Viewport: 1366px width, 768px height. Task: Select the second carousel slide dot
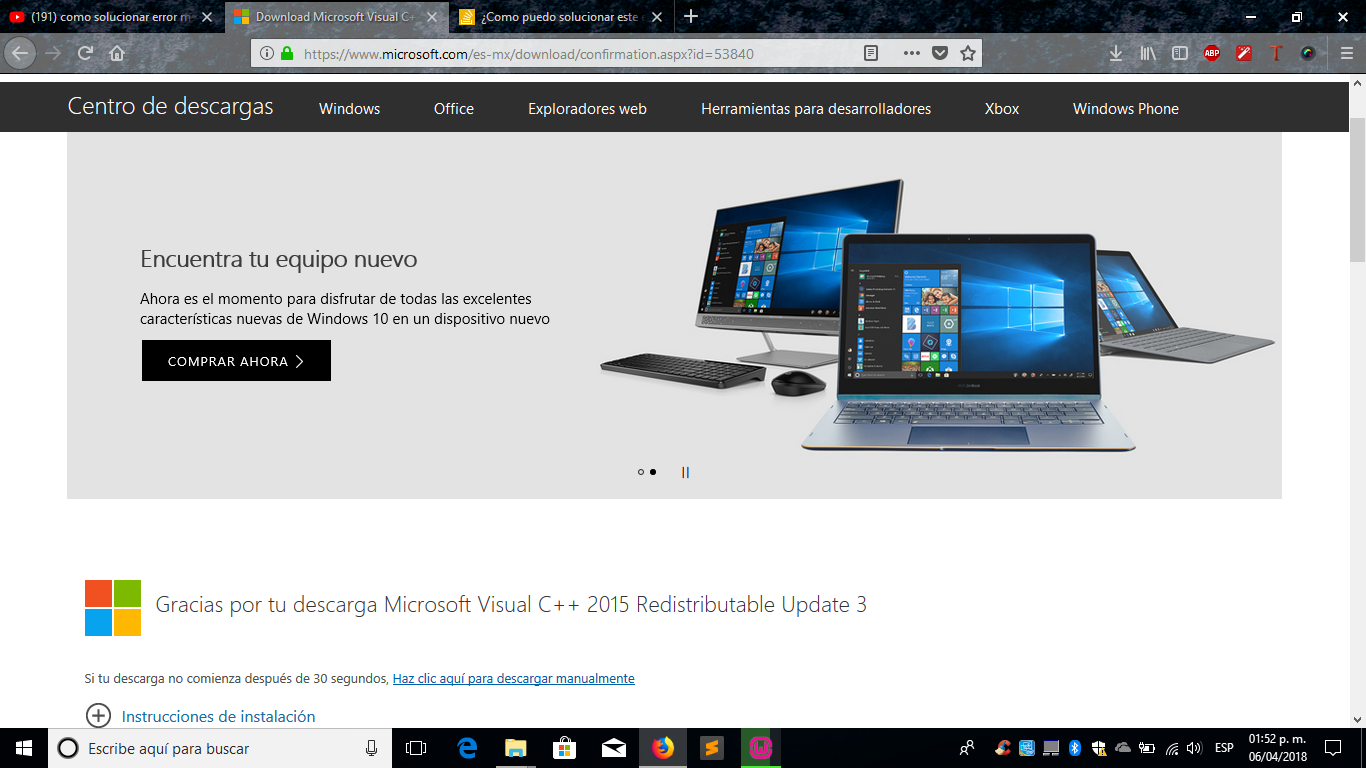[x=653, y=472]
